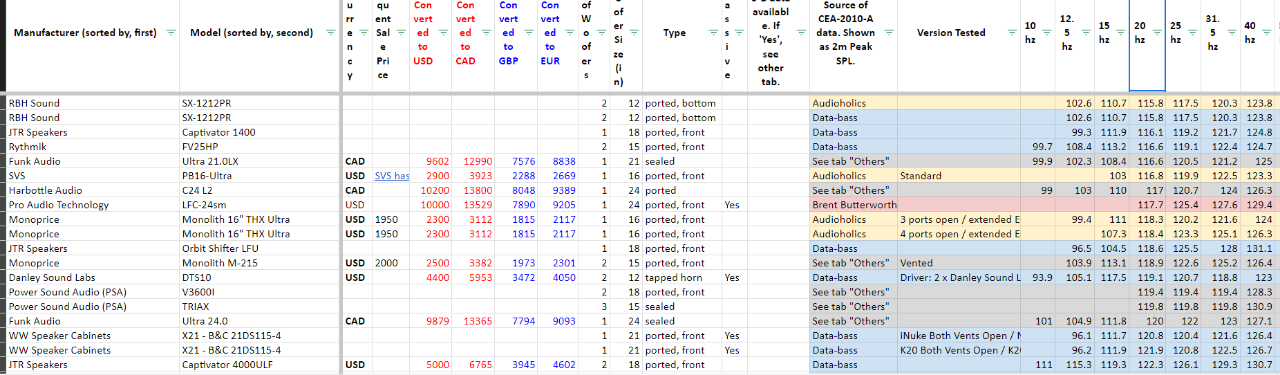Select the 40 hz value '131.1'

click(1258, 248)
